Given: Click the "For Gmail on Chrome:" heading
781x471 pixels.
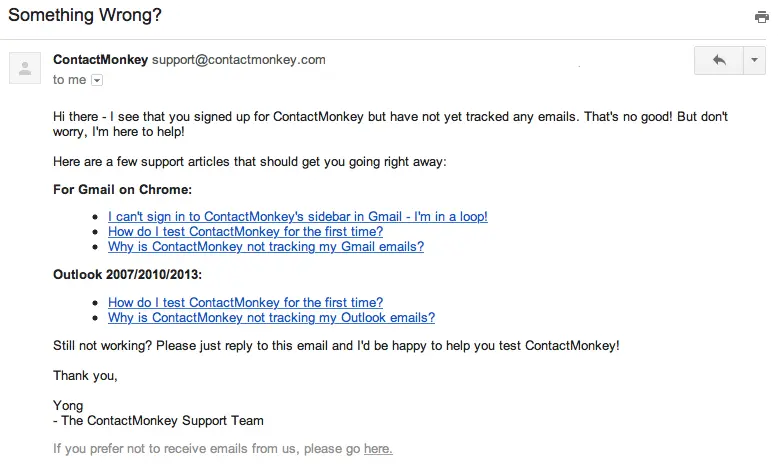Looking at the screenshot, I should point(122,189).
